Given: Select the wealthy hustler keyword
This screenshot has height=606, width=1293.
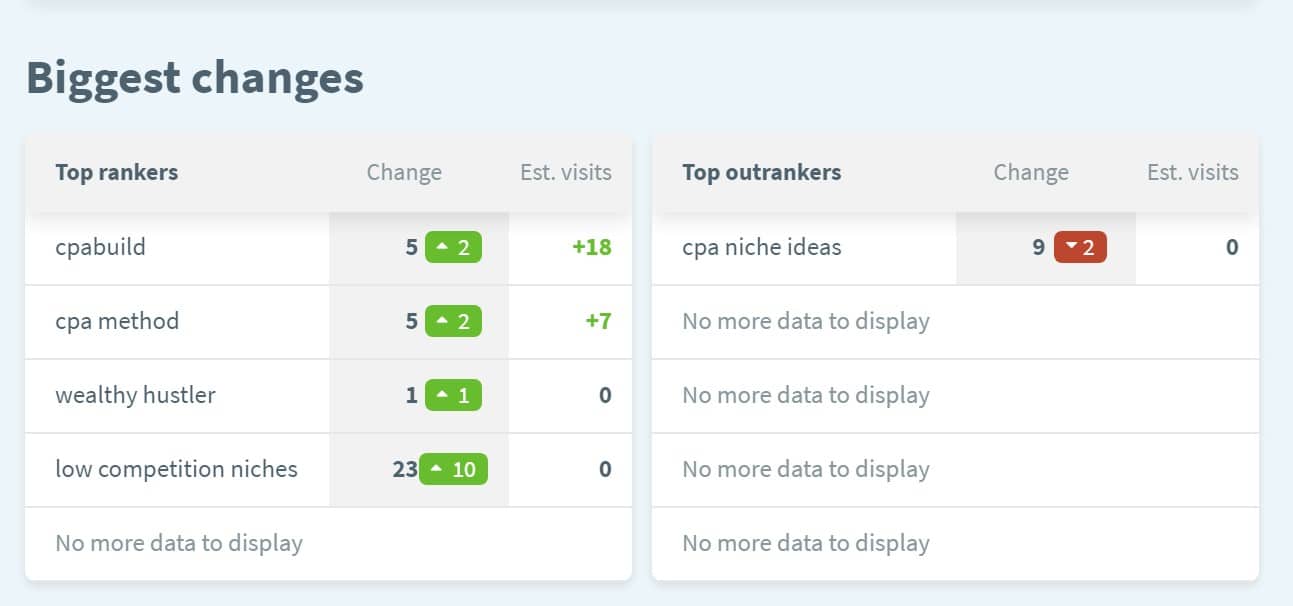Looking at the screenshot, I should pos(135,395).
